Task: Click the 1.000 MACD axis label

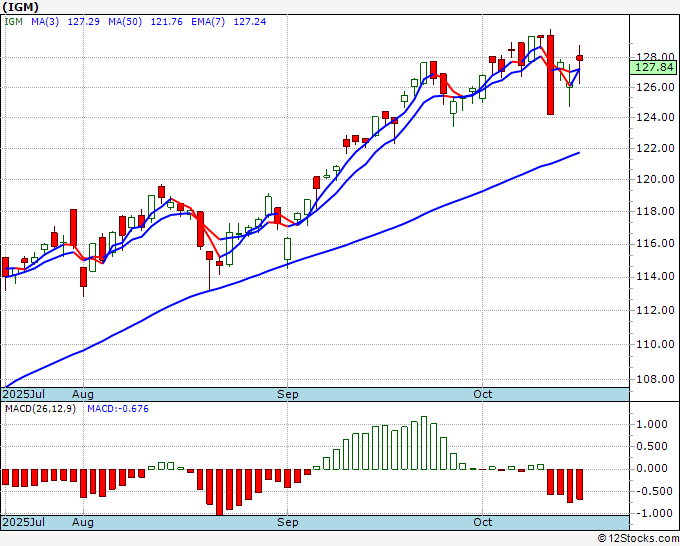Action: pos(653,424)
